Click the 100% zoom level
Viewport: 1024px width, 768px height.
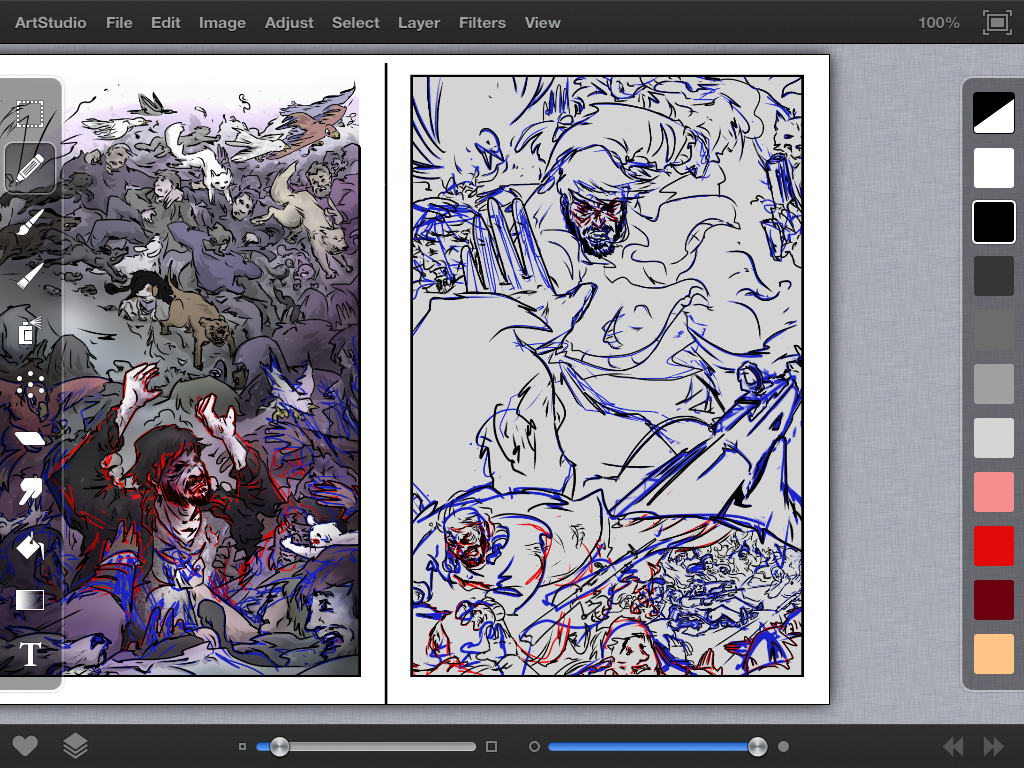938,23
